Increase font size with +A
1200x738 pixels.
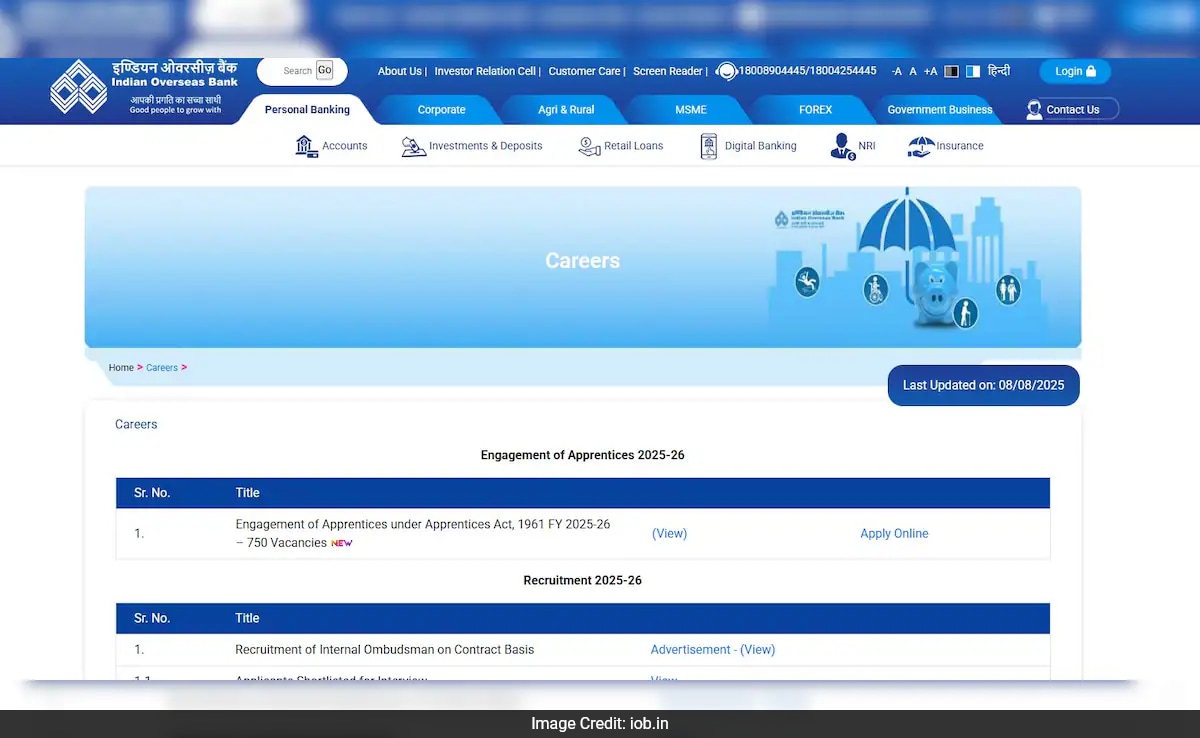[930, 71]
